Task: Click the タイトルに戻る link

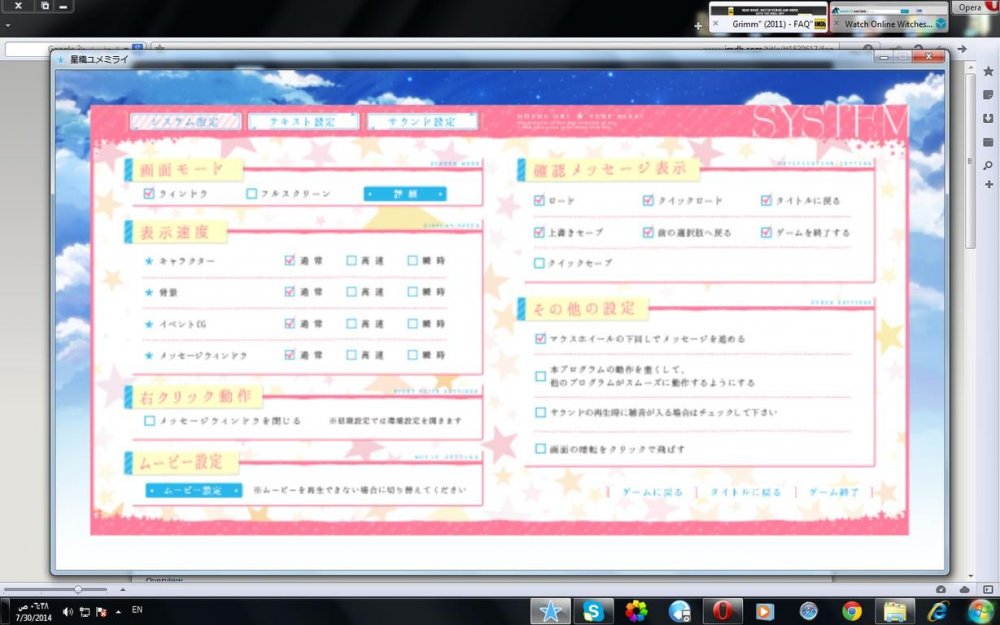Action: point(745,493)
